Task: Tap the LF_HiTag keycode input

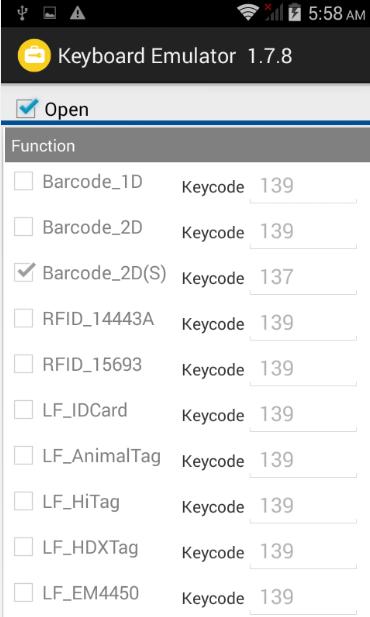Action: click(x=303, y=506)
